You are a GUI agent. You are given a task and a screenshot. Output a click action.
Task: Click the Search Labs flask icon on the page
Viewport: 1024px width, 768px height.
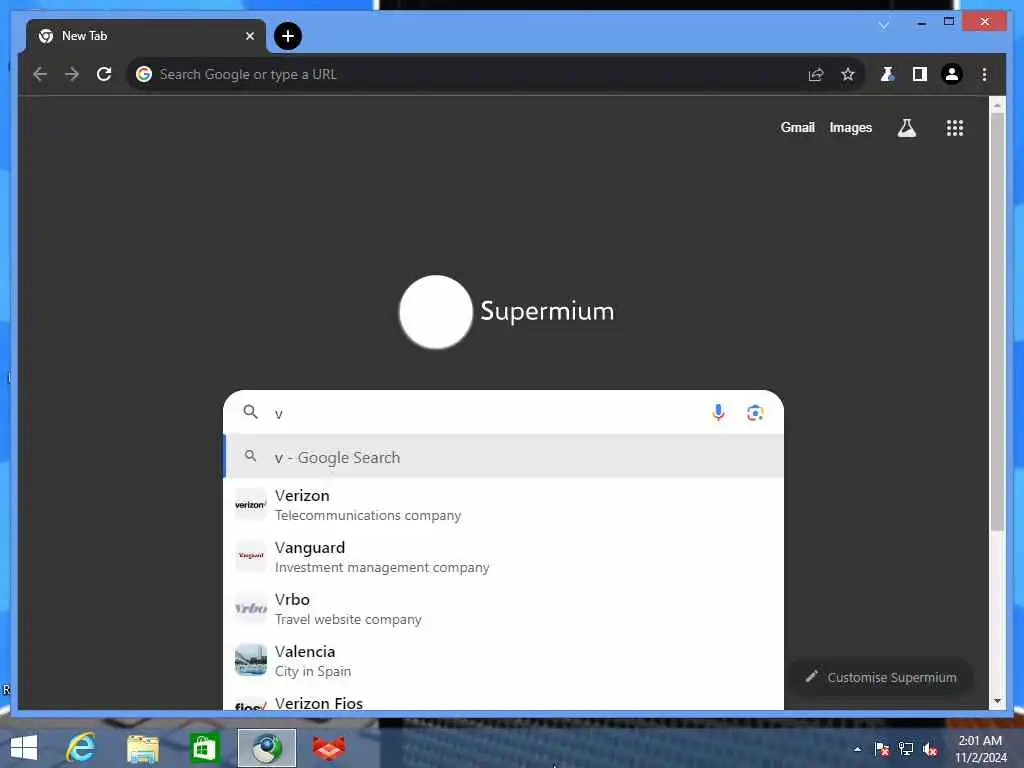(906, 128)
